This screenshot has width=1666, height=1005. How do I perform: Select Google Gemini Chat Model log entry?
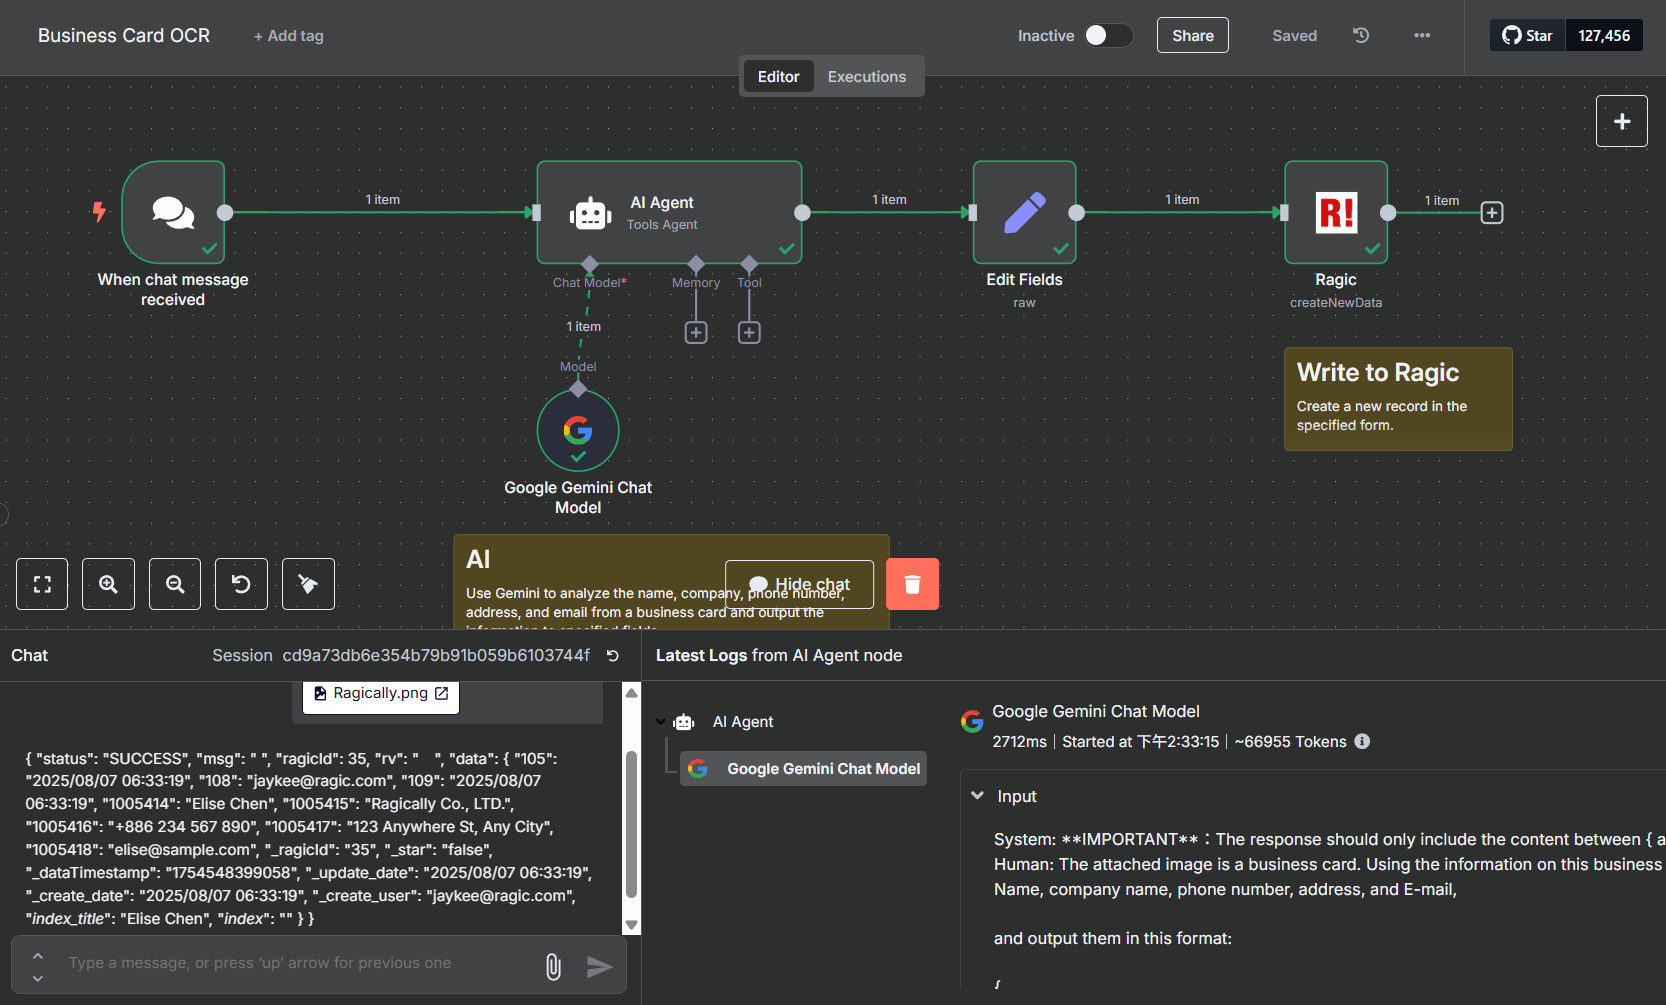click(803, 769)
